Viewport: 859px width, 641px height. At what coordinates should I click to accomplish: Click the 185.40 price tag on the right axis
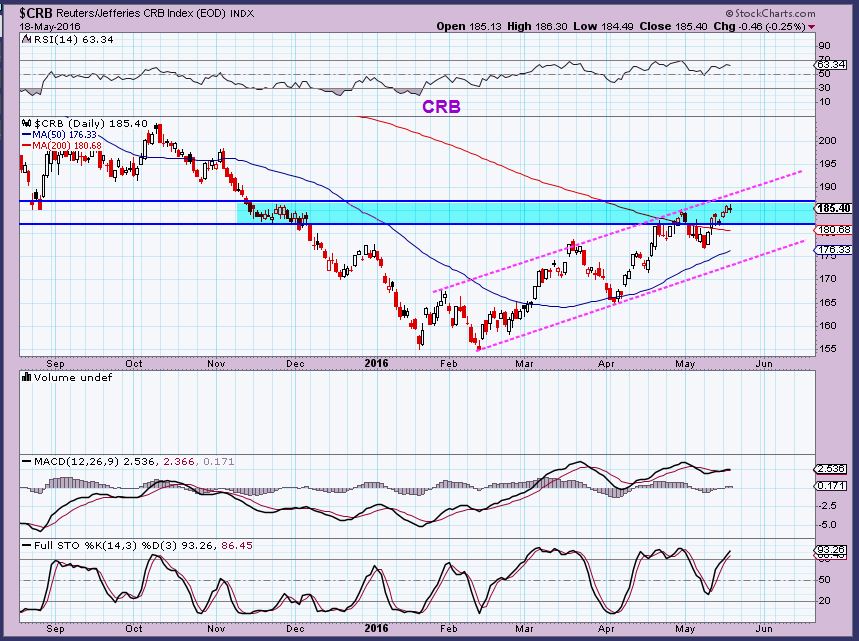[833, 208]
